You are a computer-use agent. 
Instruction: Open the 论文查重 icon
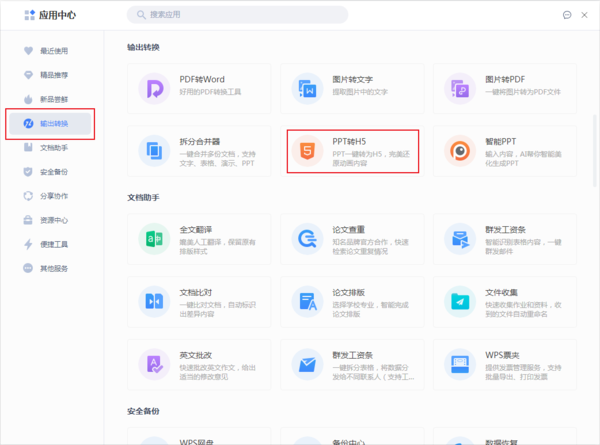(307, 239)
